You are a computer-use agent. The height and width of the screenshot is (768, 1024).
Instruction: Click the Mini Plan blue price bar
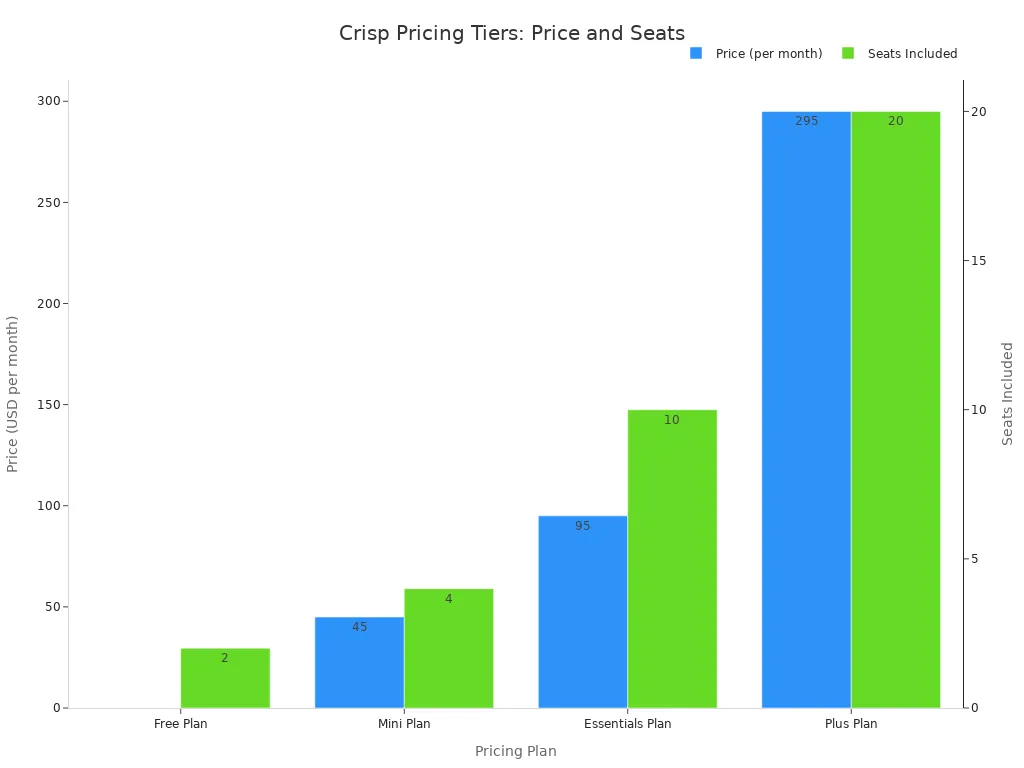359,665
